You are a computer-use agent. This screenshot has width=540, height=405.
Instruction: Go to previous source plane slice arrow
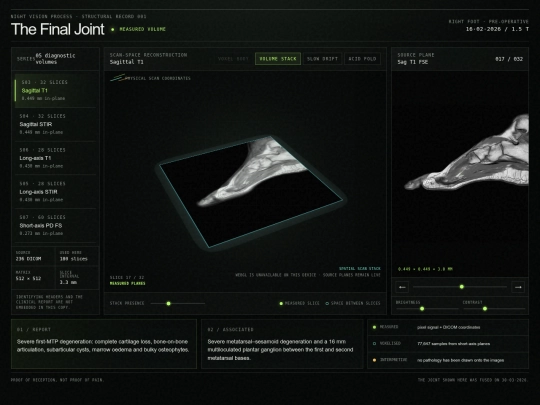402,287
